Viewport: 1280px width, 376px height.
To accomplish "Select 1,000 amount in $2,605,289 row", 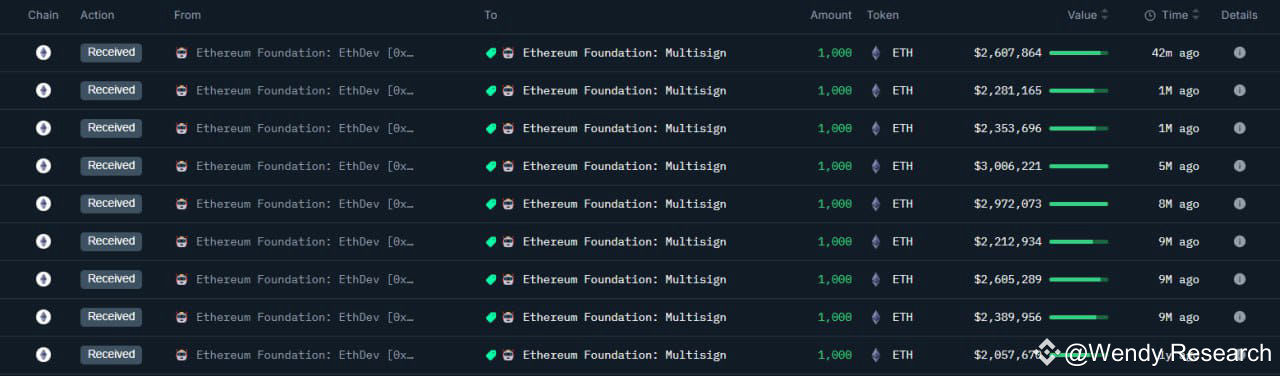I will coord(835,279).
